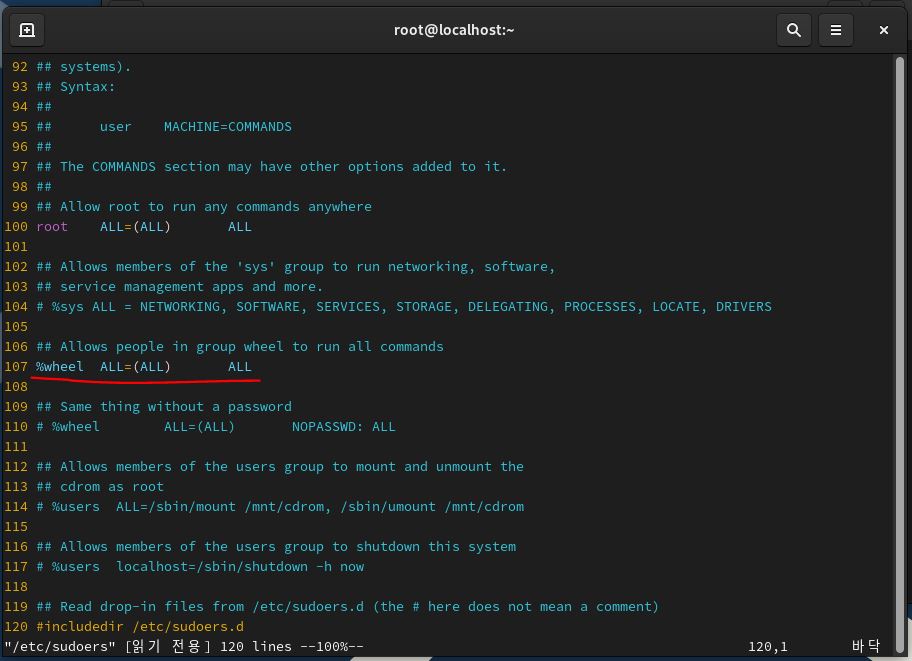The height and width of the screenshot is (661, 912).
Task: Click 'The COMMANDS section may have other options' line
Action: click(272, 167)
